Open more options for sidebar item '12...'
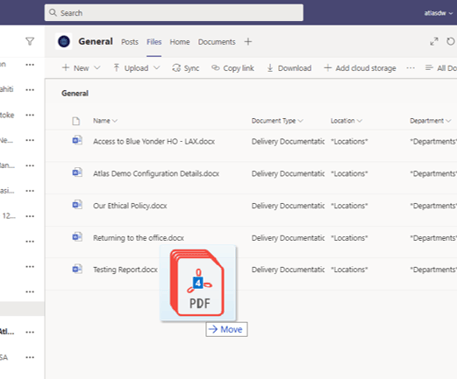The height and width of the screenshot is (379, 457). click(30, 216)
